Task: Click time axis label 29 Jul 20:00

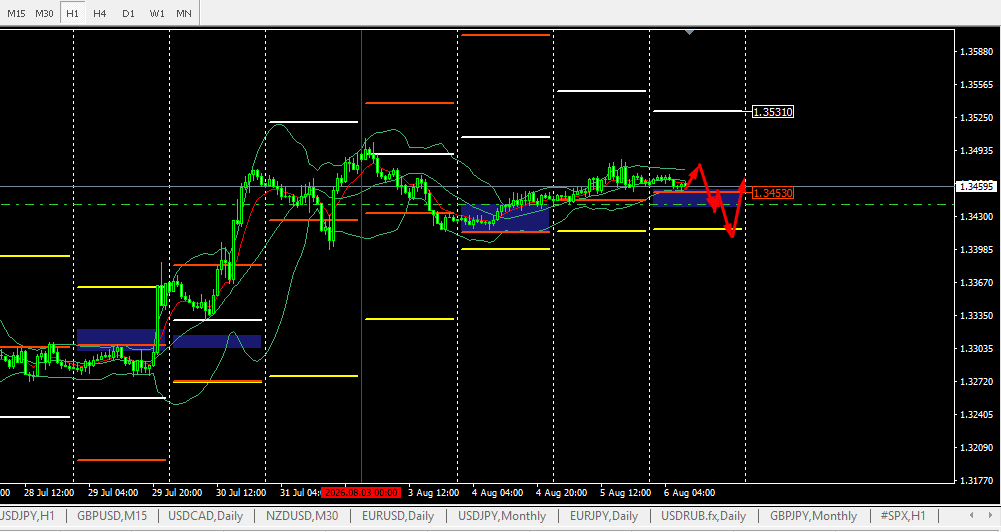Action: pos(177,492)
